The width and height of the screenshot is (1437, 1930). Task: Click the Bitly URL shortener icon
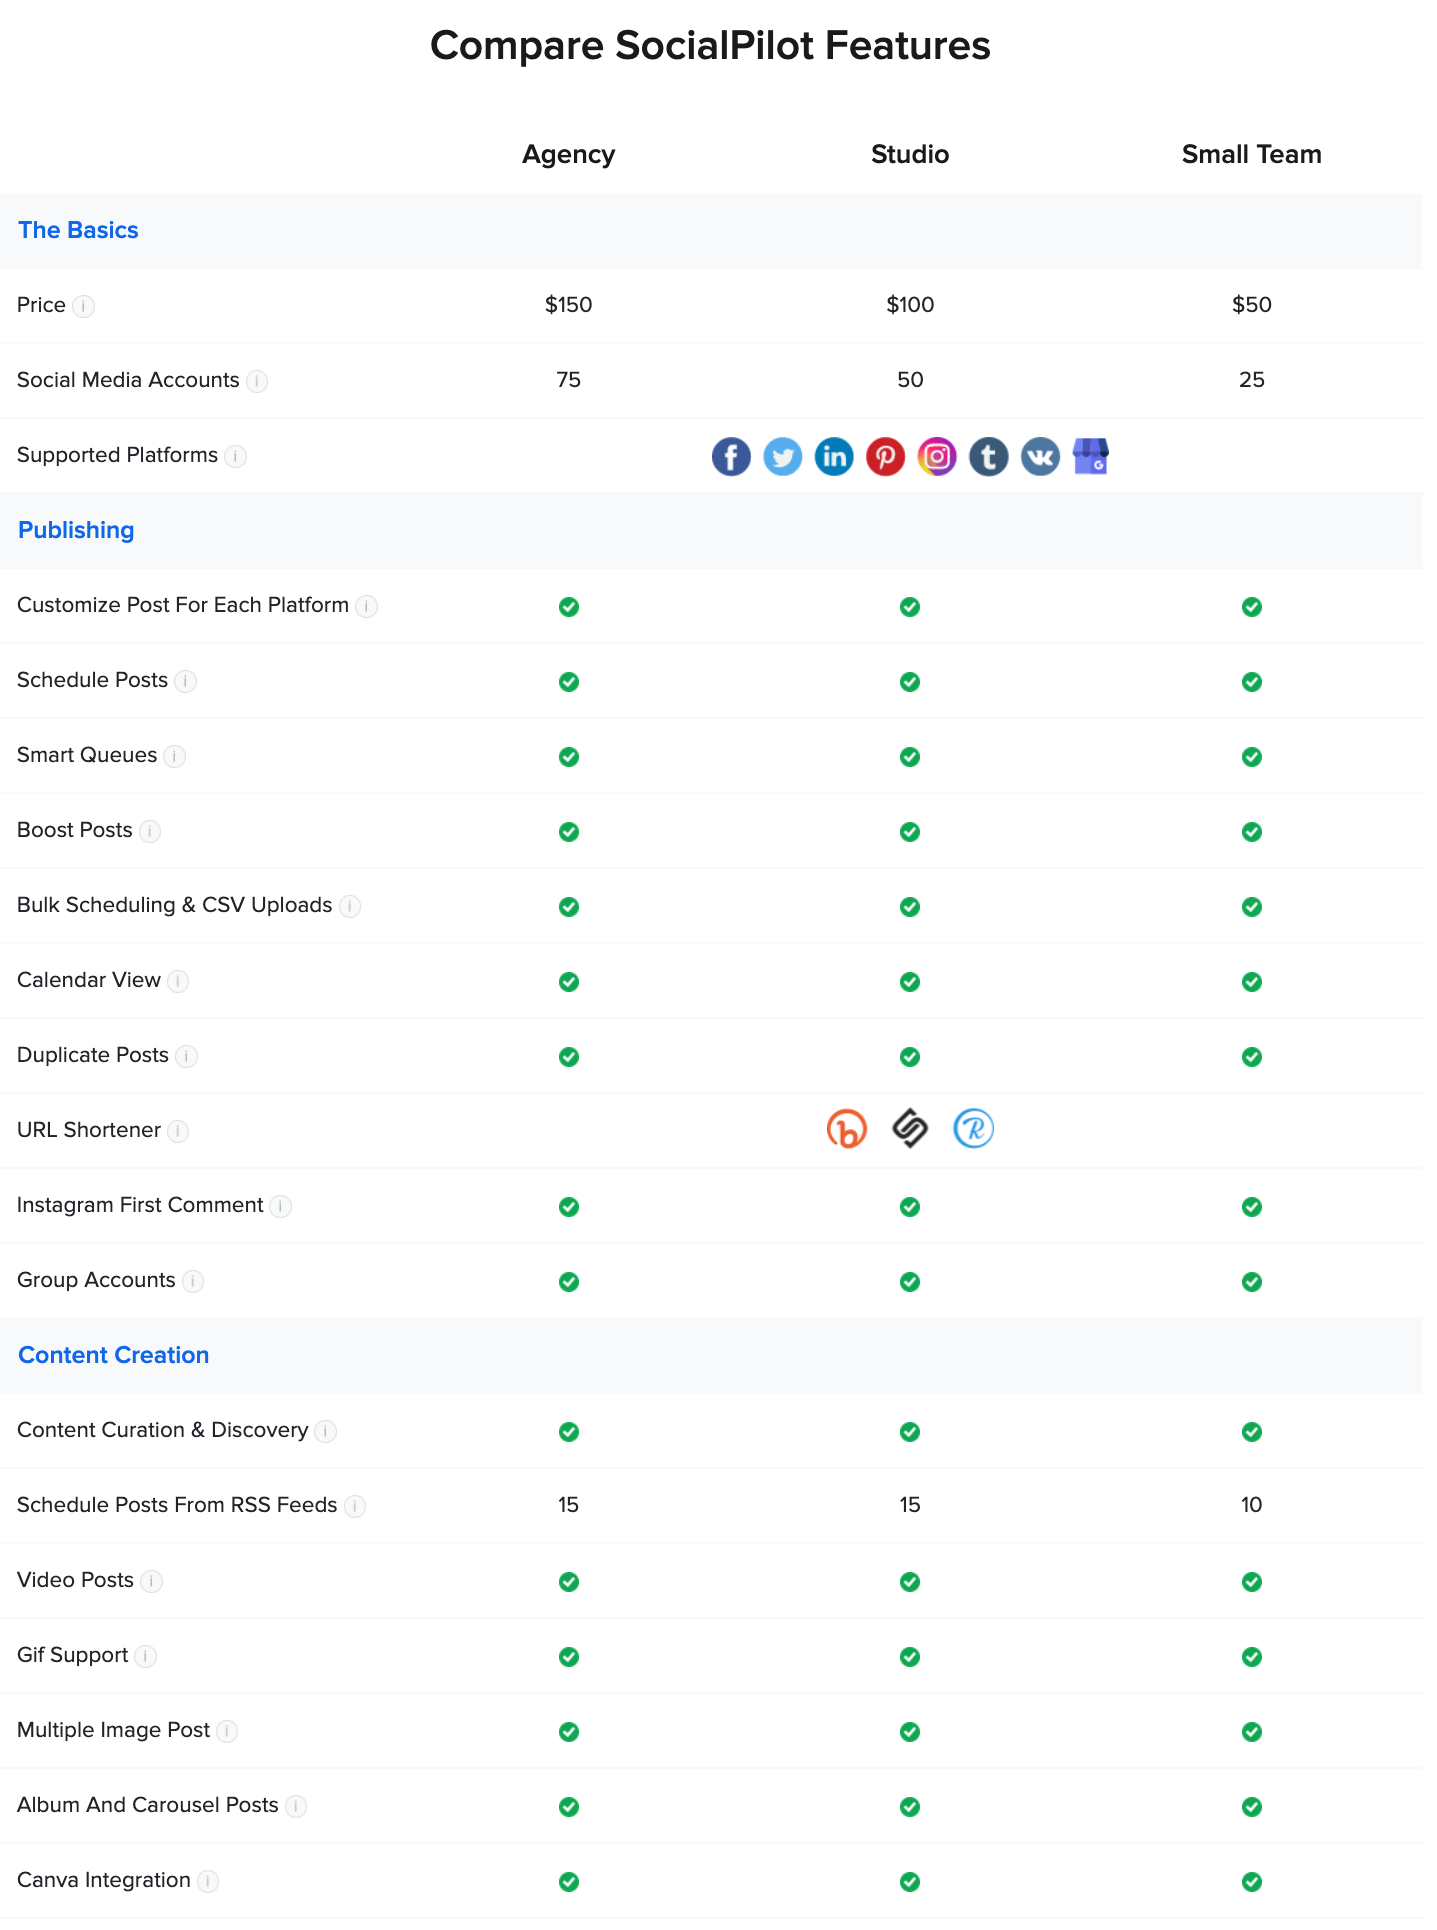pos(846,1129)
